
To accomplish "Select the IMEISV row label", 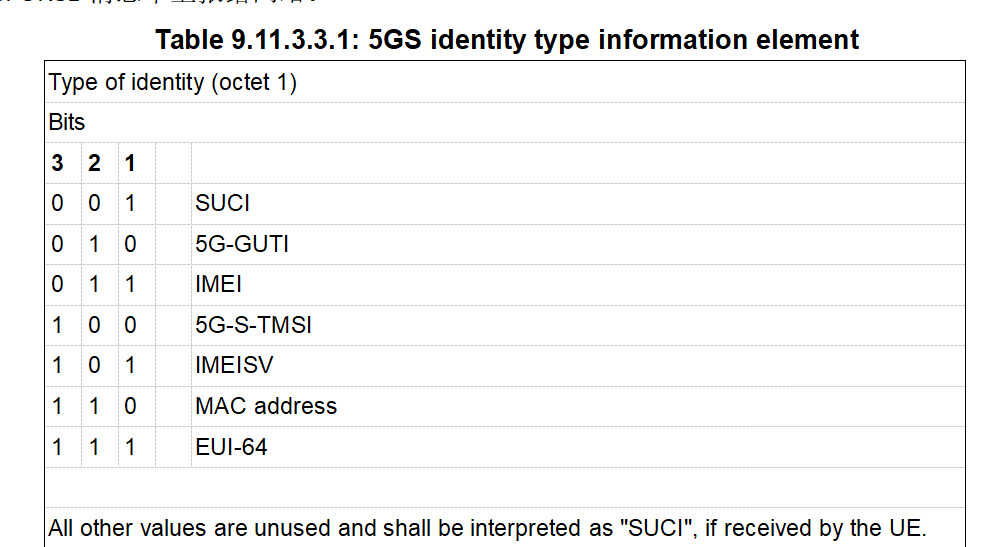I will 234,365.
